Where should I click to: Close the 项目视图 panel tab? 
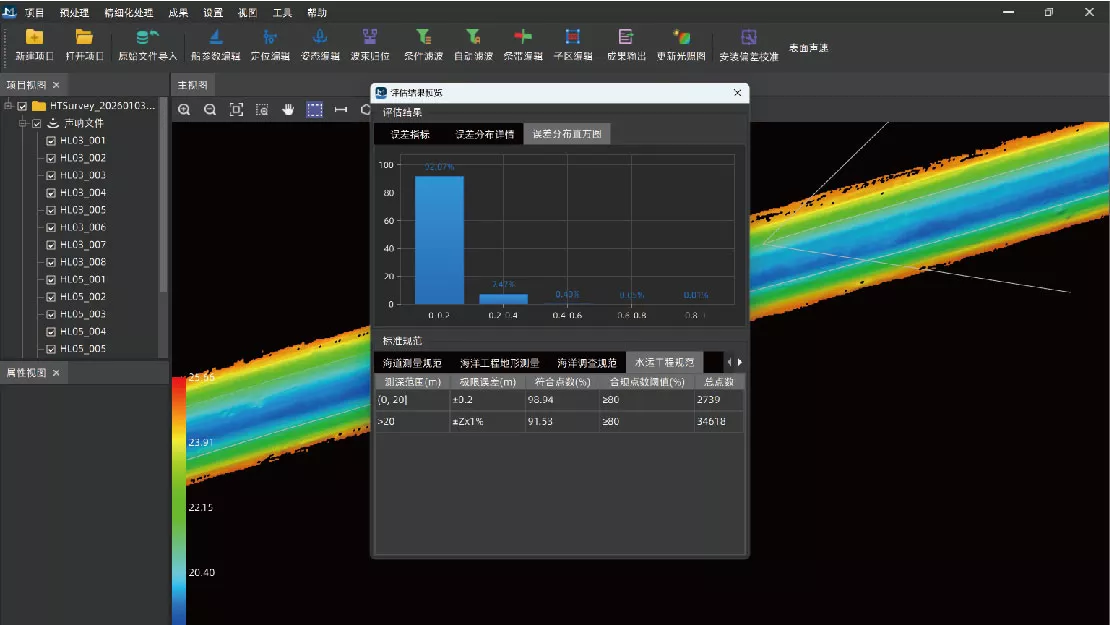click(56, 85)
